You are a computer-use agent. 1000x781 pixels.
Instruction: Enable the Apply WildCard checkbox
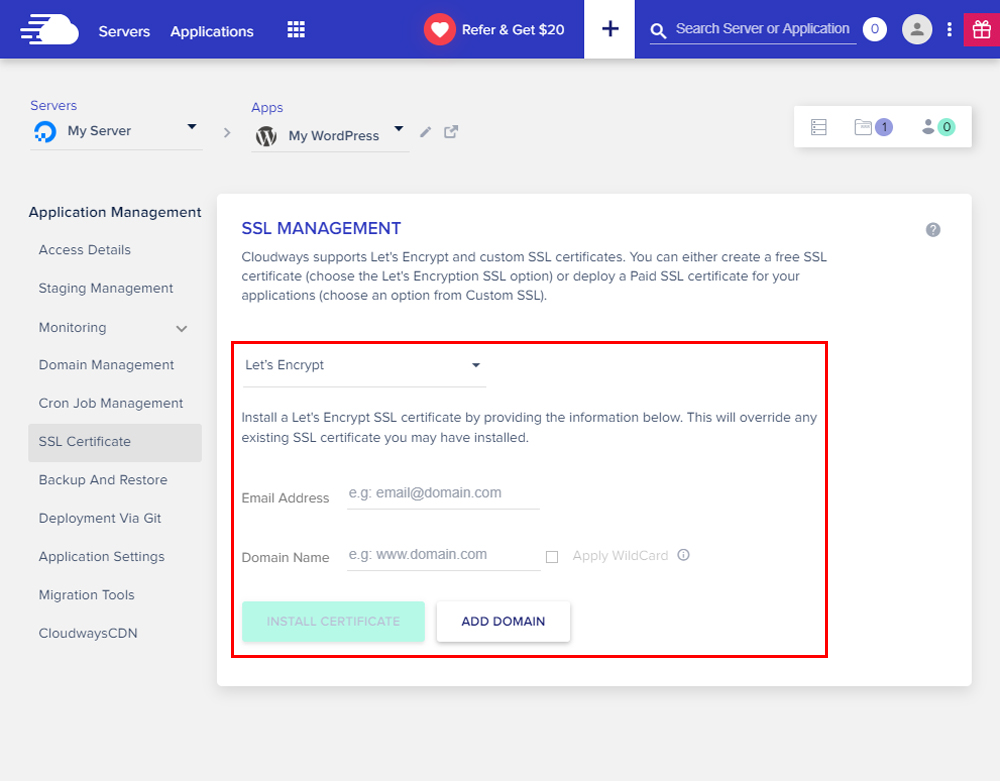coord(552,557)
